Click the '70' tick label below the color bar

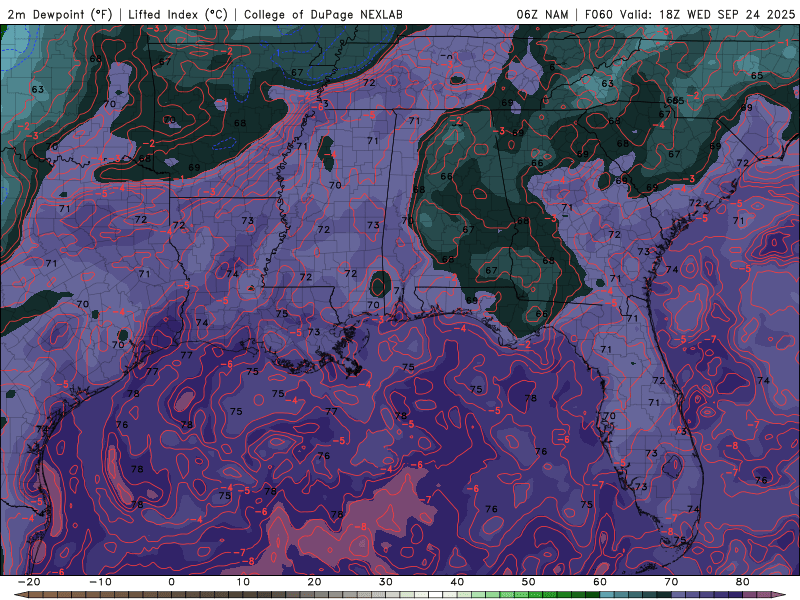click(x=671, y=582)
